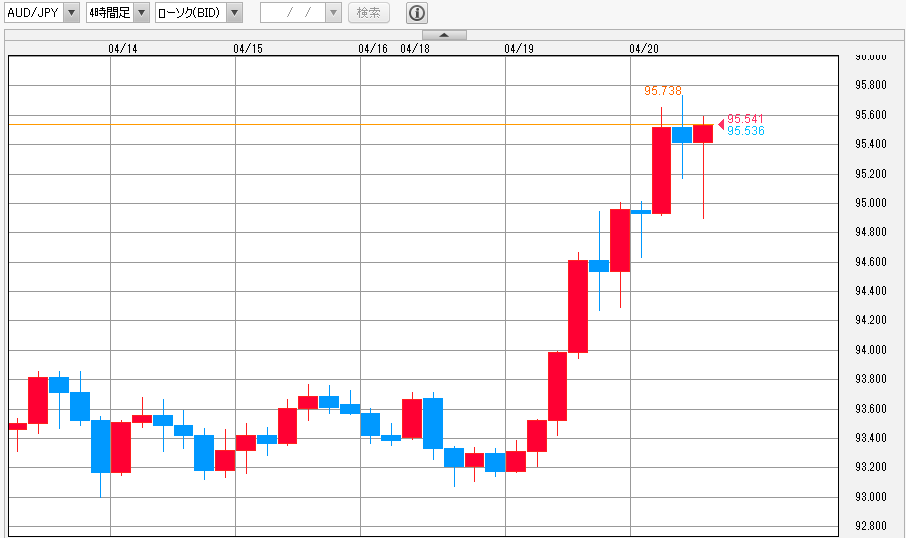Click the date input field
The image size is (906, 538).
[293, 13]
